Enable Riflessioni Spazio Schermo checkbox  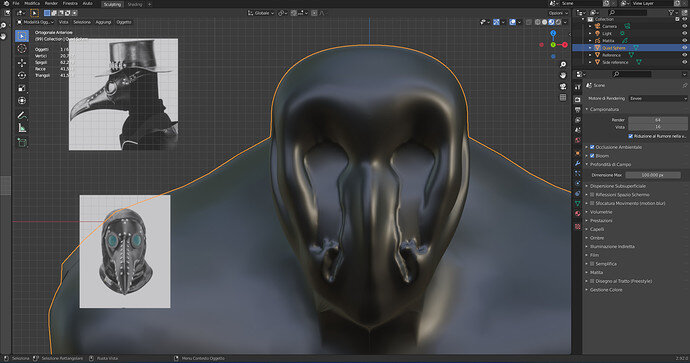pos(592,194)
